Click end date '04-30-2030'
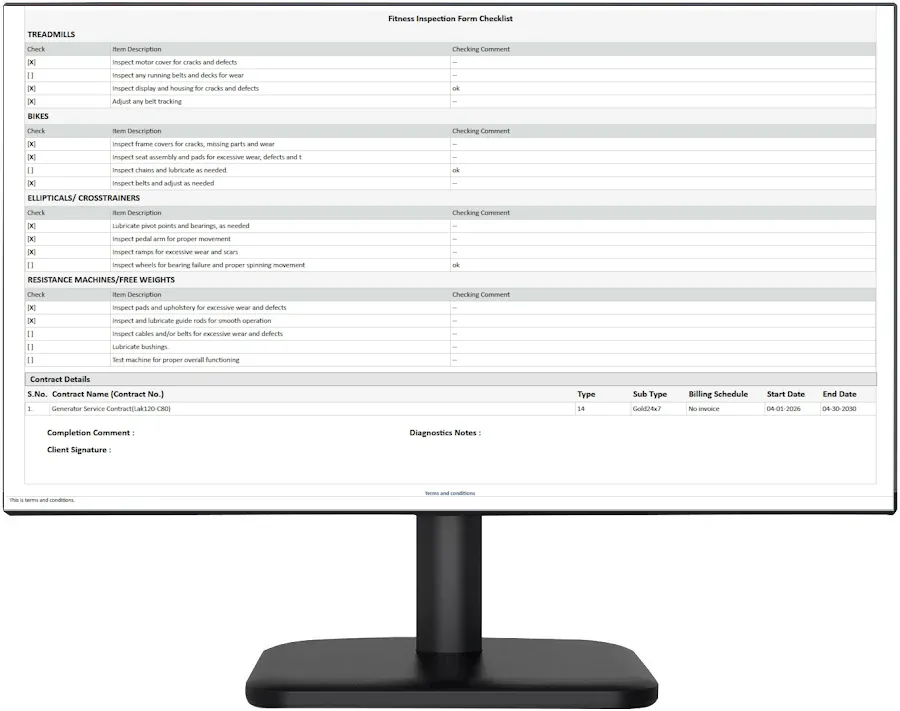The width and height of the screenshot is (900, 711). 839,409
